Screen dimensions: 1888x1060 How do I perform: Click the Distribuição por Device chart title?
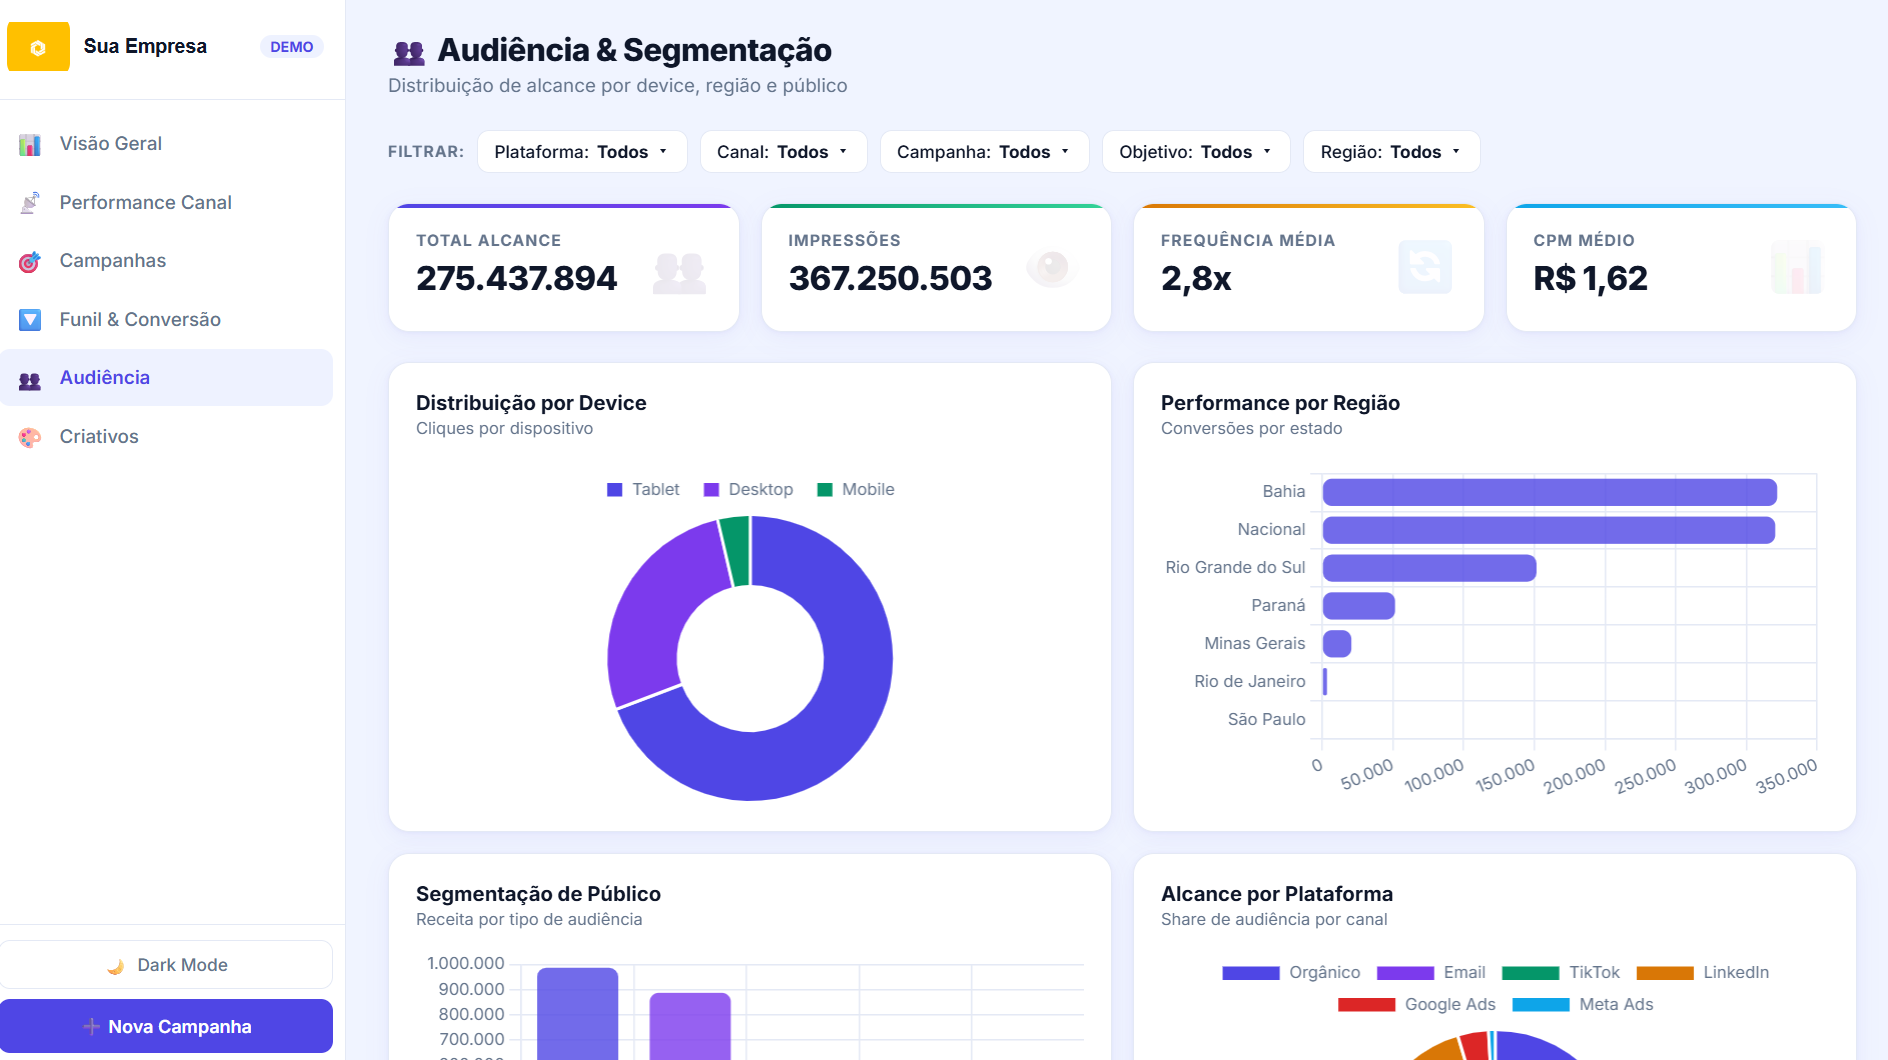531,403
